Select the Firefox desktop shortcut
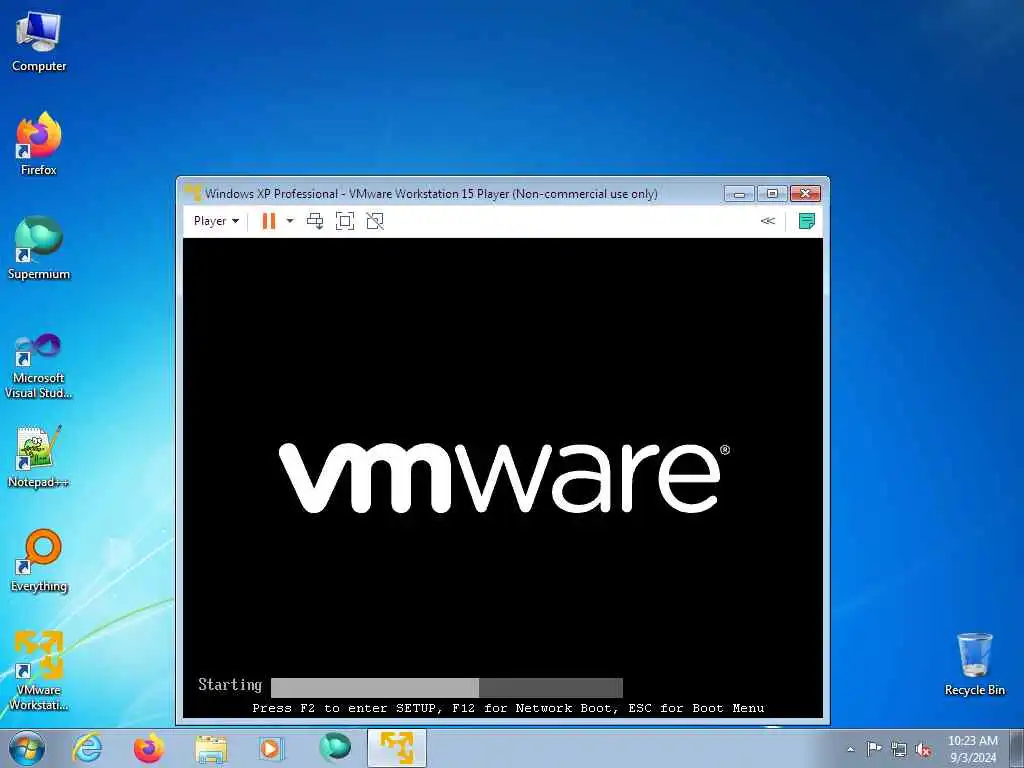Screen dimensions: 1024x768 39,144
